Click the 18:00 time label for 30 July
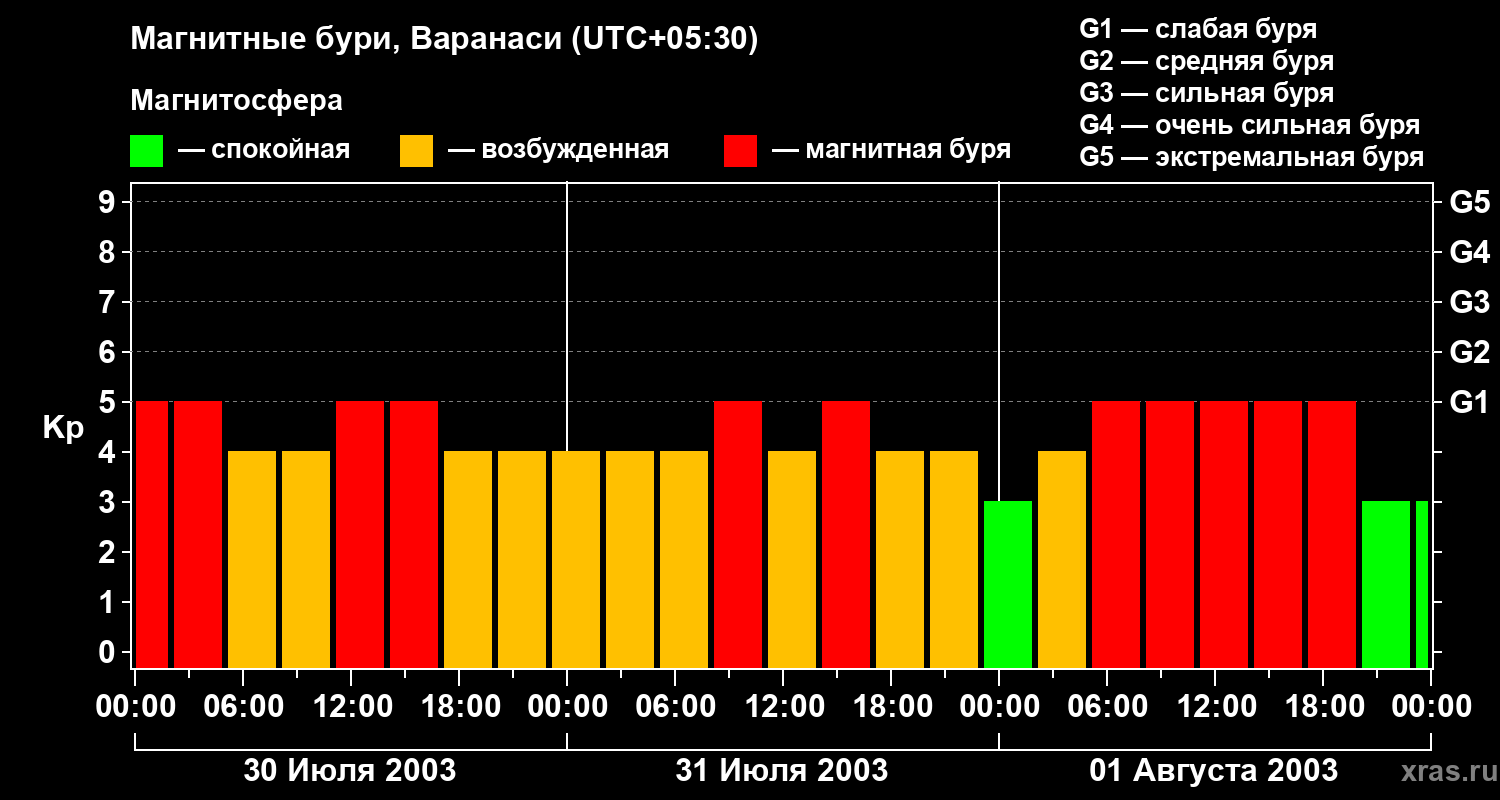Viewport: 1500px width, 800px height. (x=459, y=707)
